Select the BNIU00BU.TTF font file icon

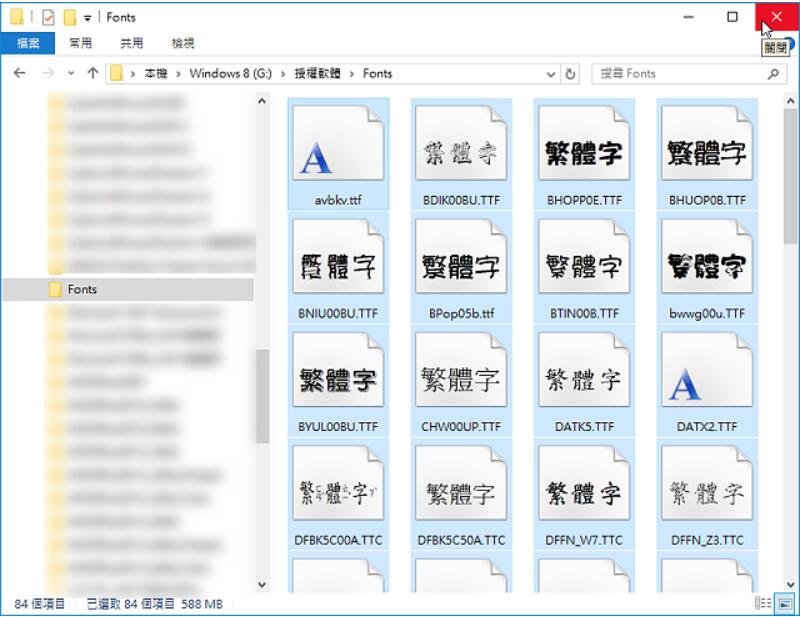(338, 257)
